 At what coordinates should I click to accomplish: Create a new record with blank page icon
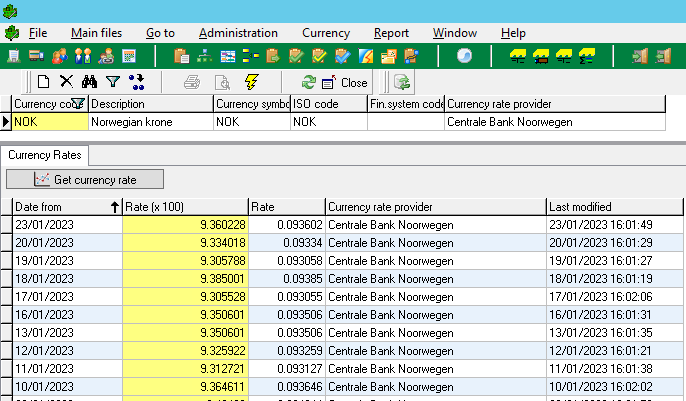click(x=43, y=82)
